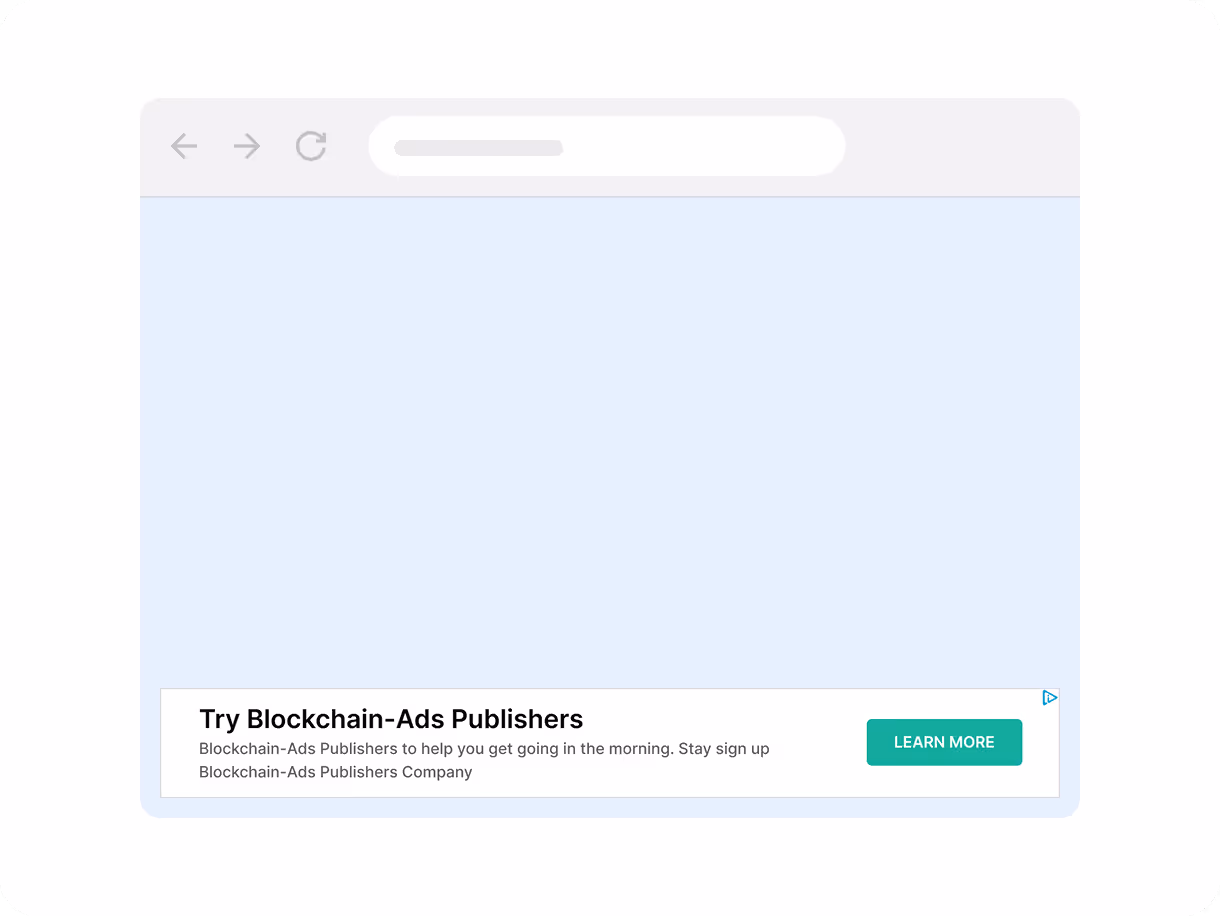
Task: Reload the page with the refresh icon
Action: point(311,146)
